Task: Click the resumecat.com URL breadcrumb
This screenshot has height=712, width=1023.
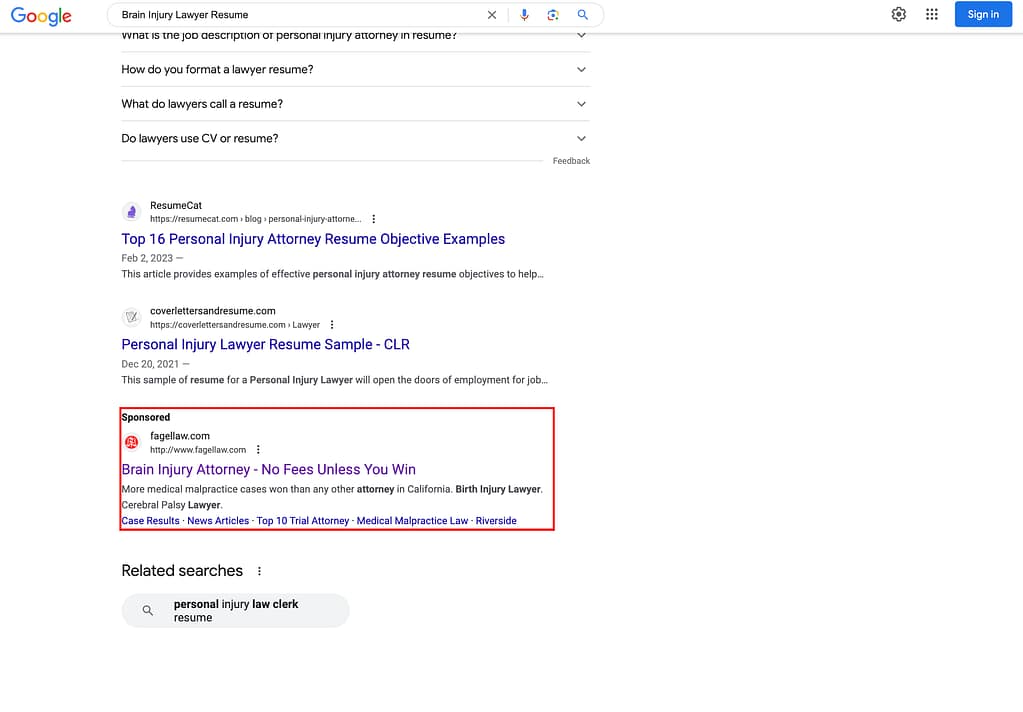Action: pyautogui.click(x=256, y=219)
